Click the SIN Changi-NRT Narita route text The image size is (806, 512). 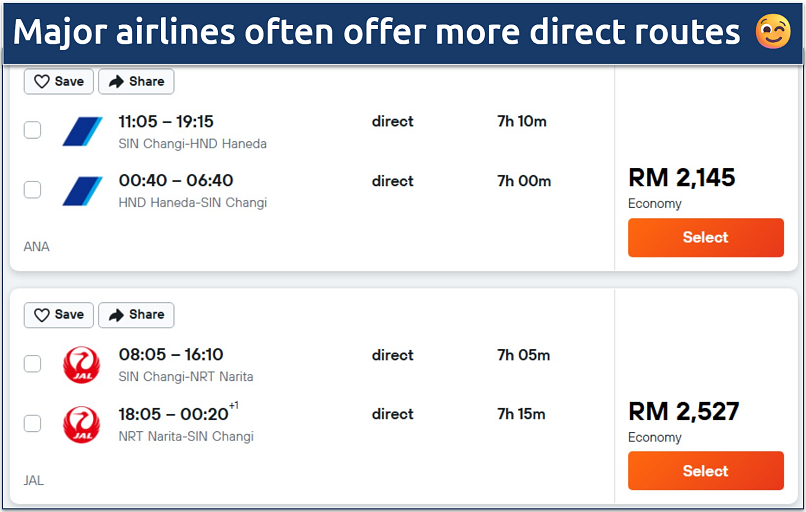pyautogui.click(x=185, y=377)
